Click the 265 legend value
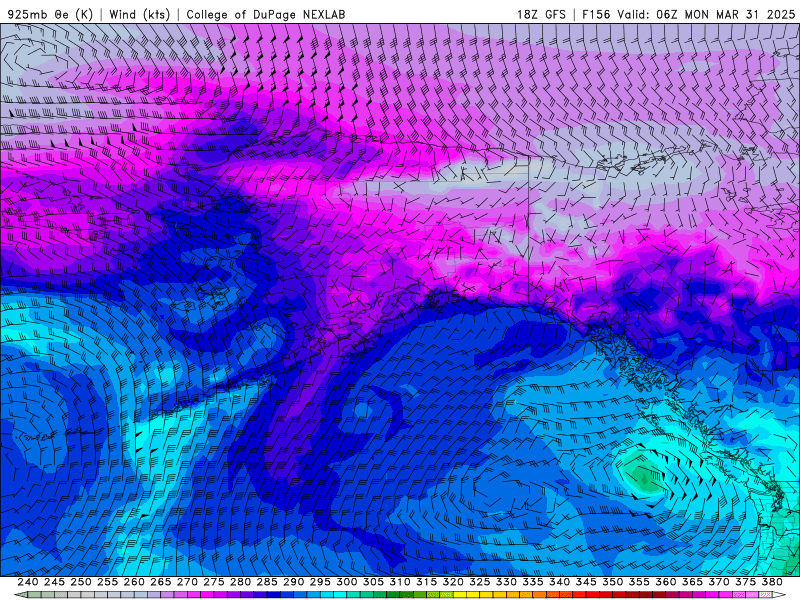This screenshot has height=600, width=800. click(161, 582)
